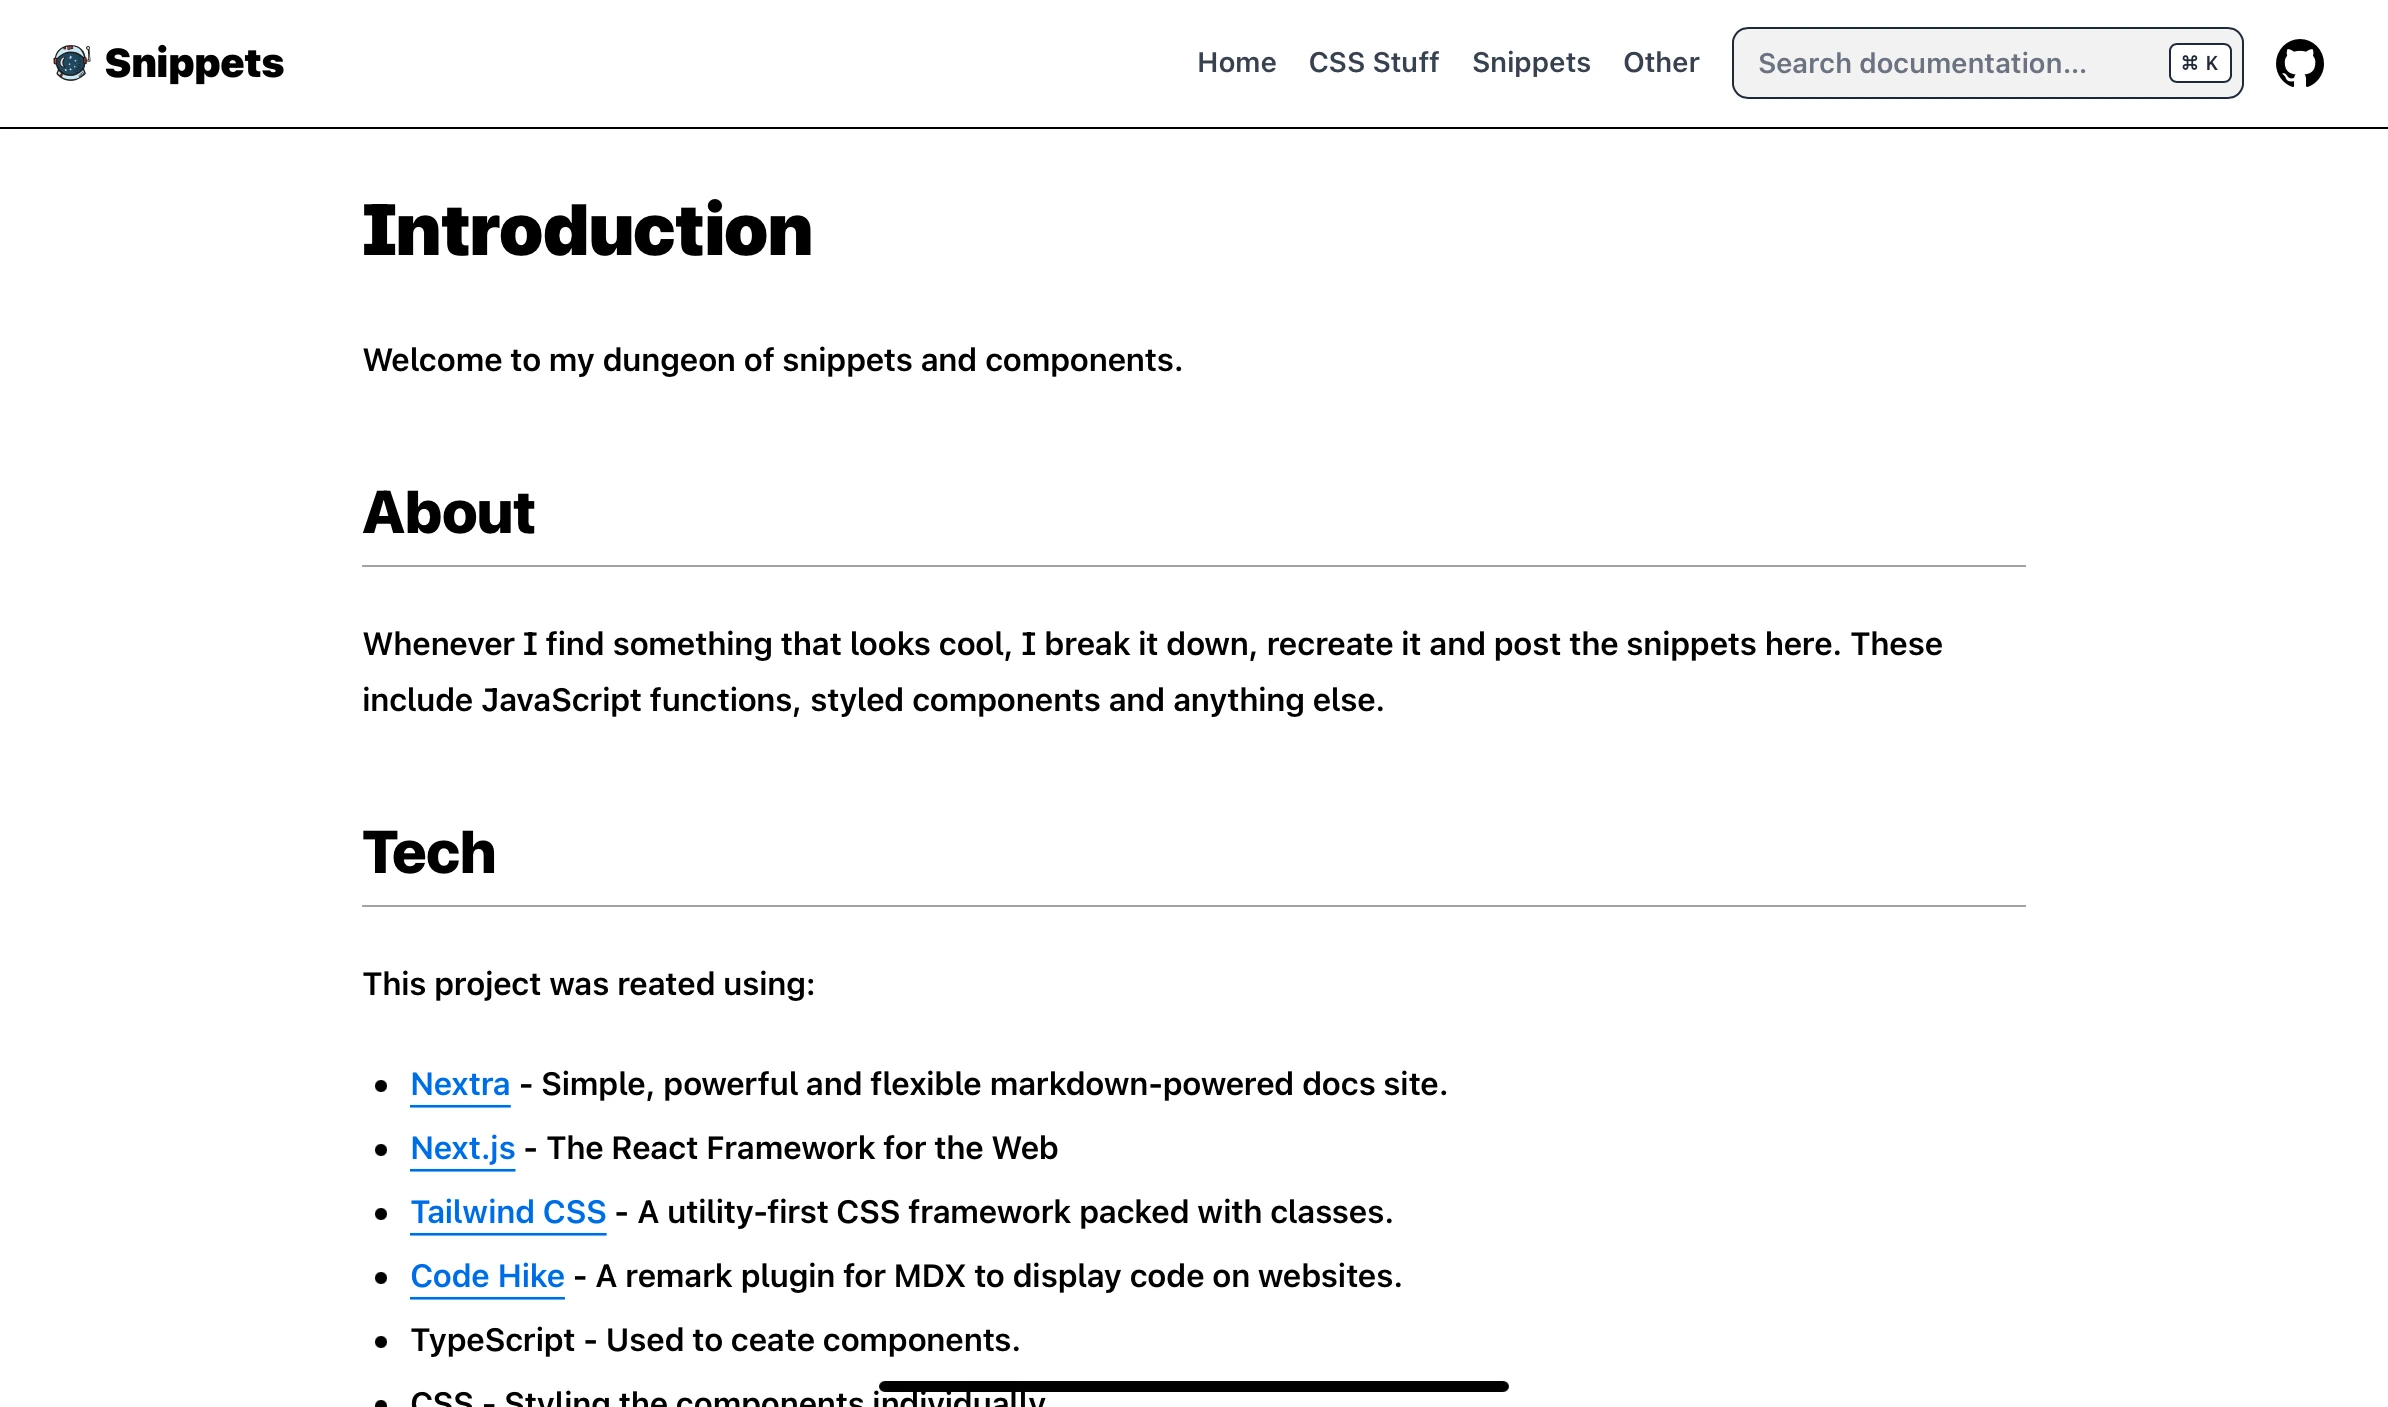The image size is (2388, 1407).
Task: Open the Code Hike link
Action: coord(487,1276)
